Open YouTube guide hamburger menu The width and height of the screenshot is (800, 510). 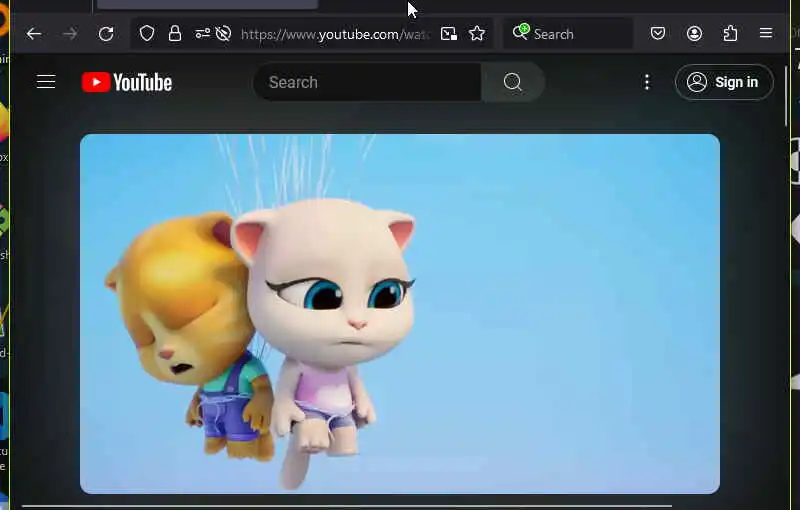[46, 82]
